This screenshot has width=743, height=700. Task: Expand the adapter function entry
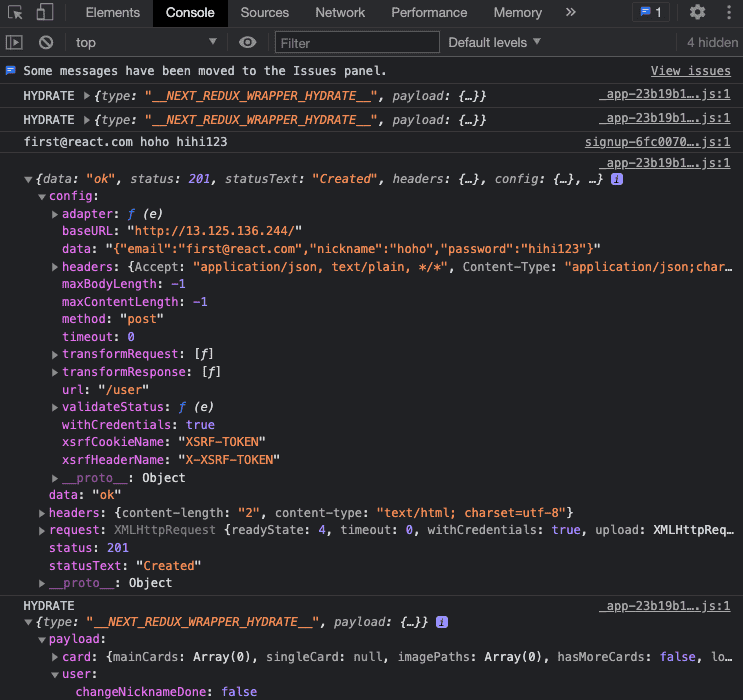[x=55, y=214]
